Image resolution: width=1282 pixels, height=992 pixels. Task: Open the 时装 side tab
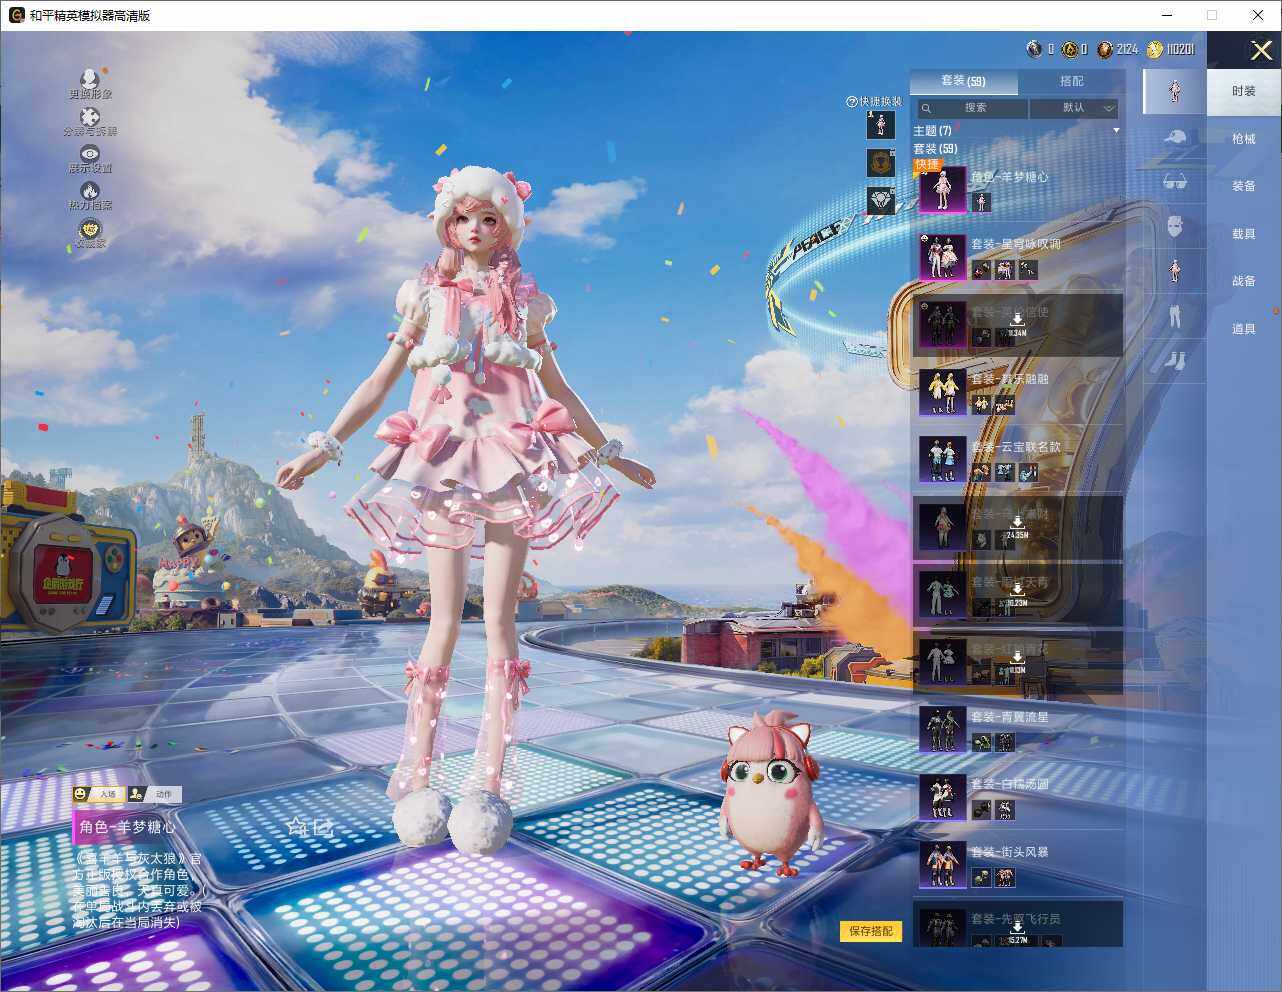pos(1243,91)
